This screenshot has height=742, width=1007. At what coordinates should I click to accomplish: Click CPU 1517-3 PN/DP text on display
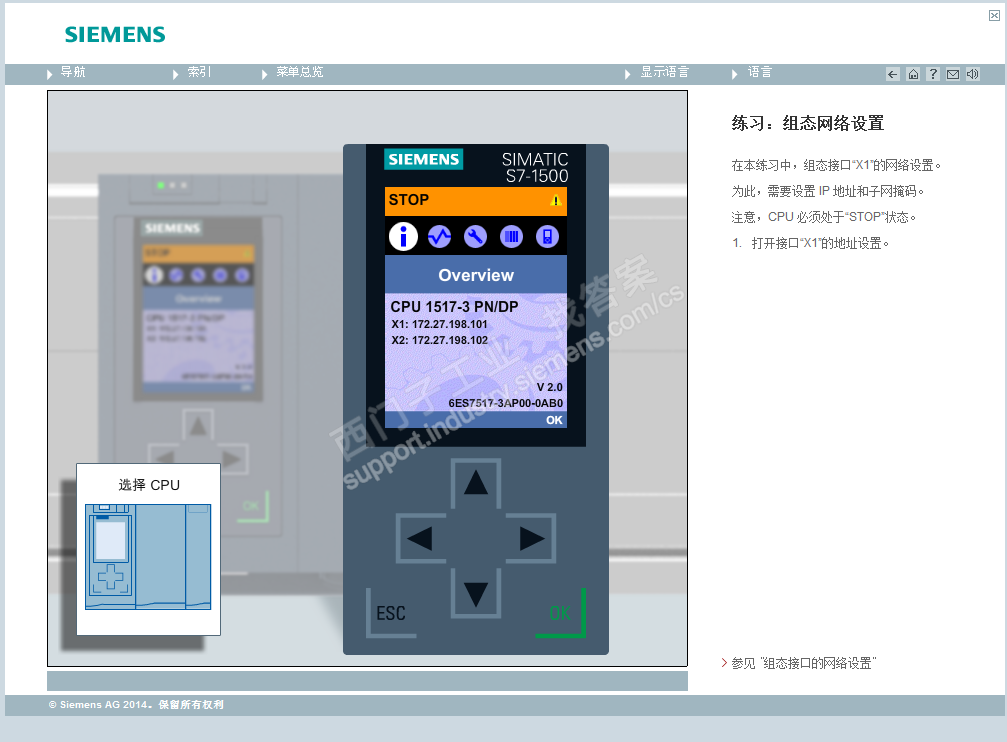tap(454, 307)
